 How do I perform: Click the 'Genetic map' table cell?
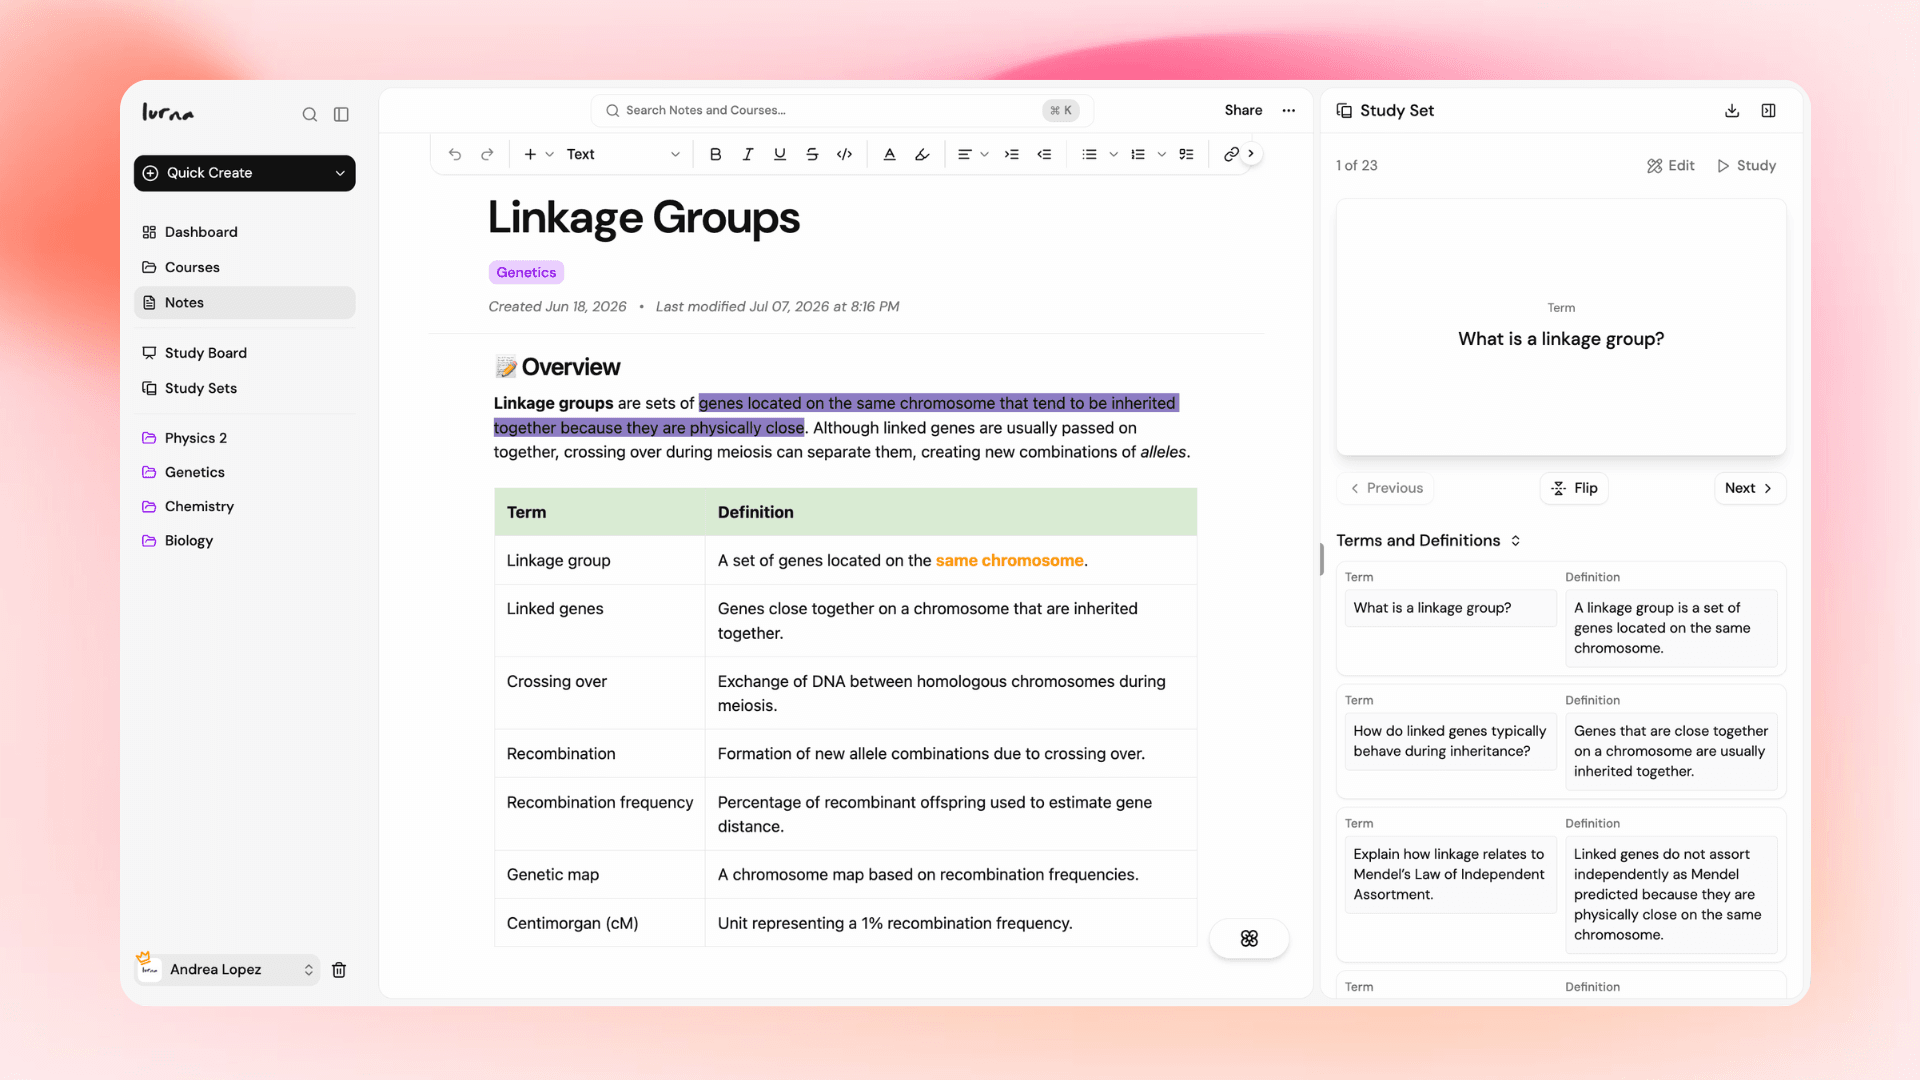[600, 874]
